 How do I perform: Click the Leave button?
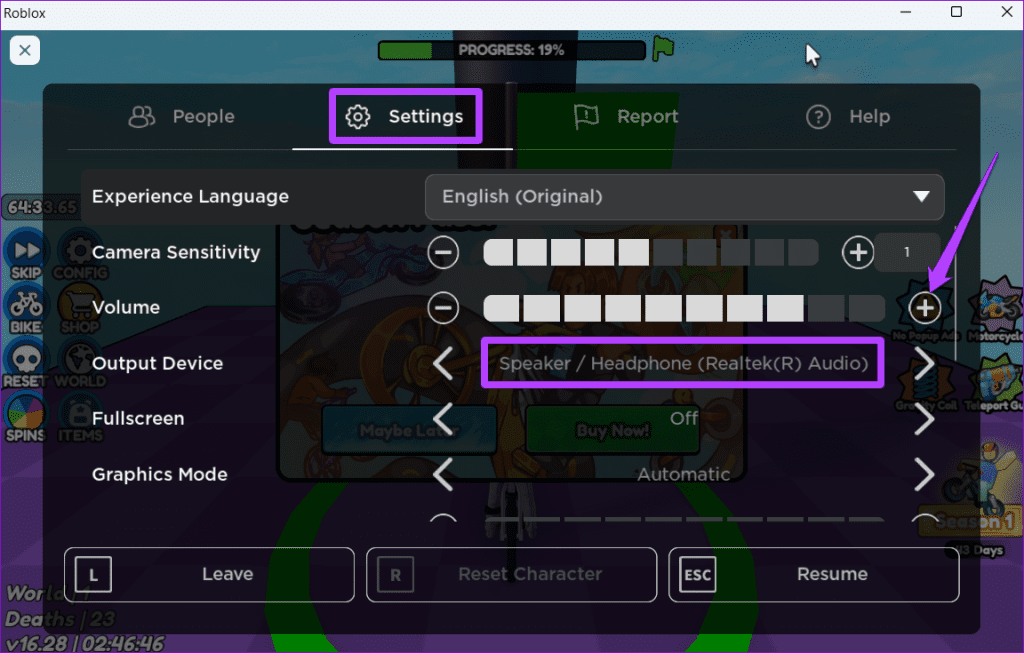208,574
